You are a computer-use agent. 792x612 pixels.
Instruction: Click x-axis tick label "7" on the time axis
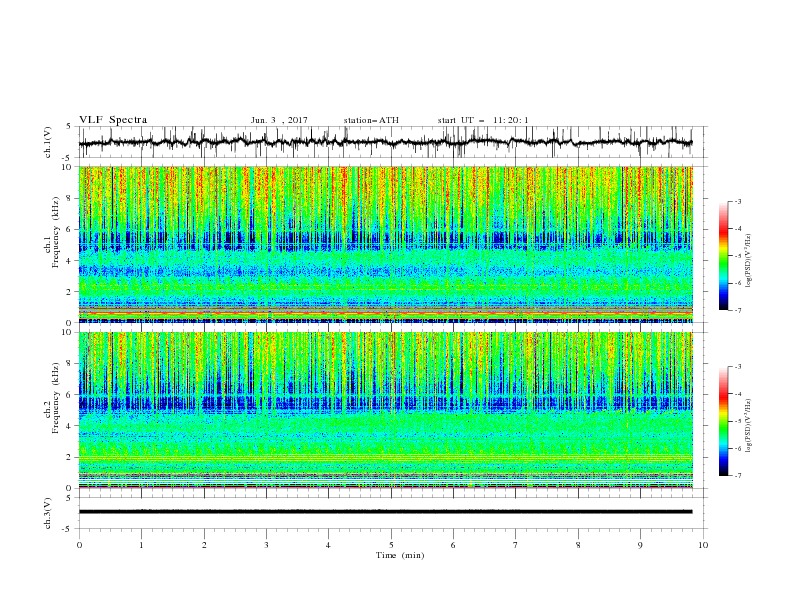point(516,545)
